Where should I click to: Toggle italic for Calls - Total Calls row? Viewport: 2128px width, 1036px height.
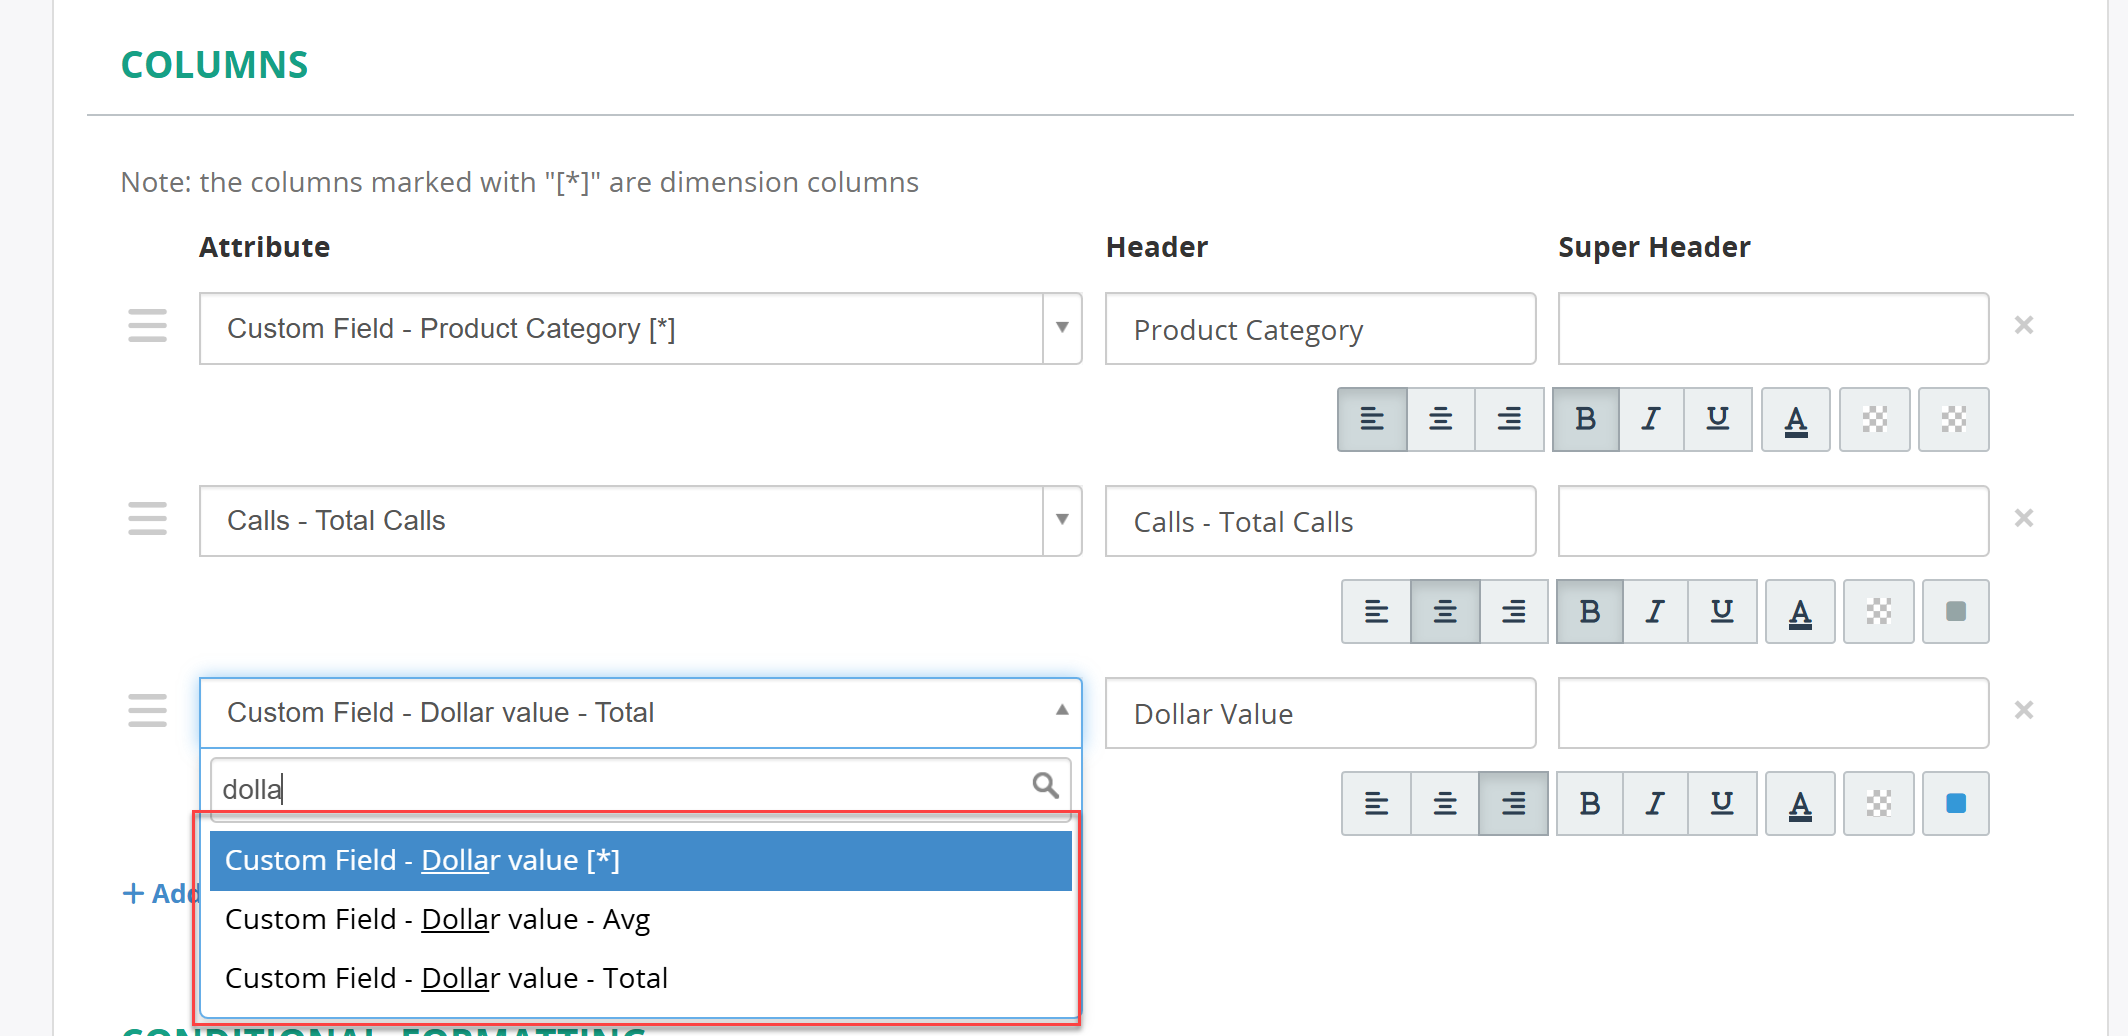pyautogui.click(x=1656, y=611)
